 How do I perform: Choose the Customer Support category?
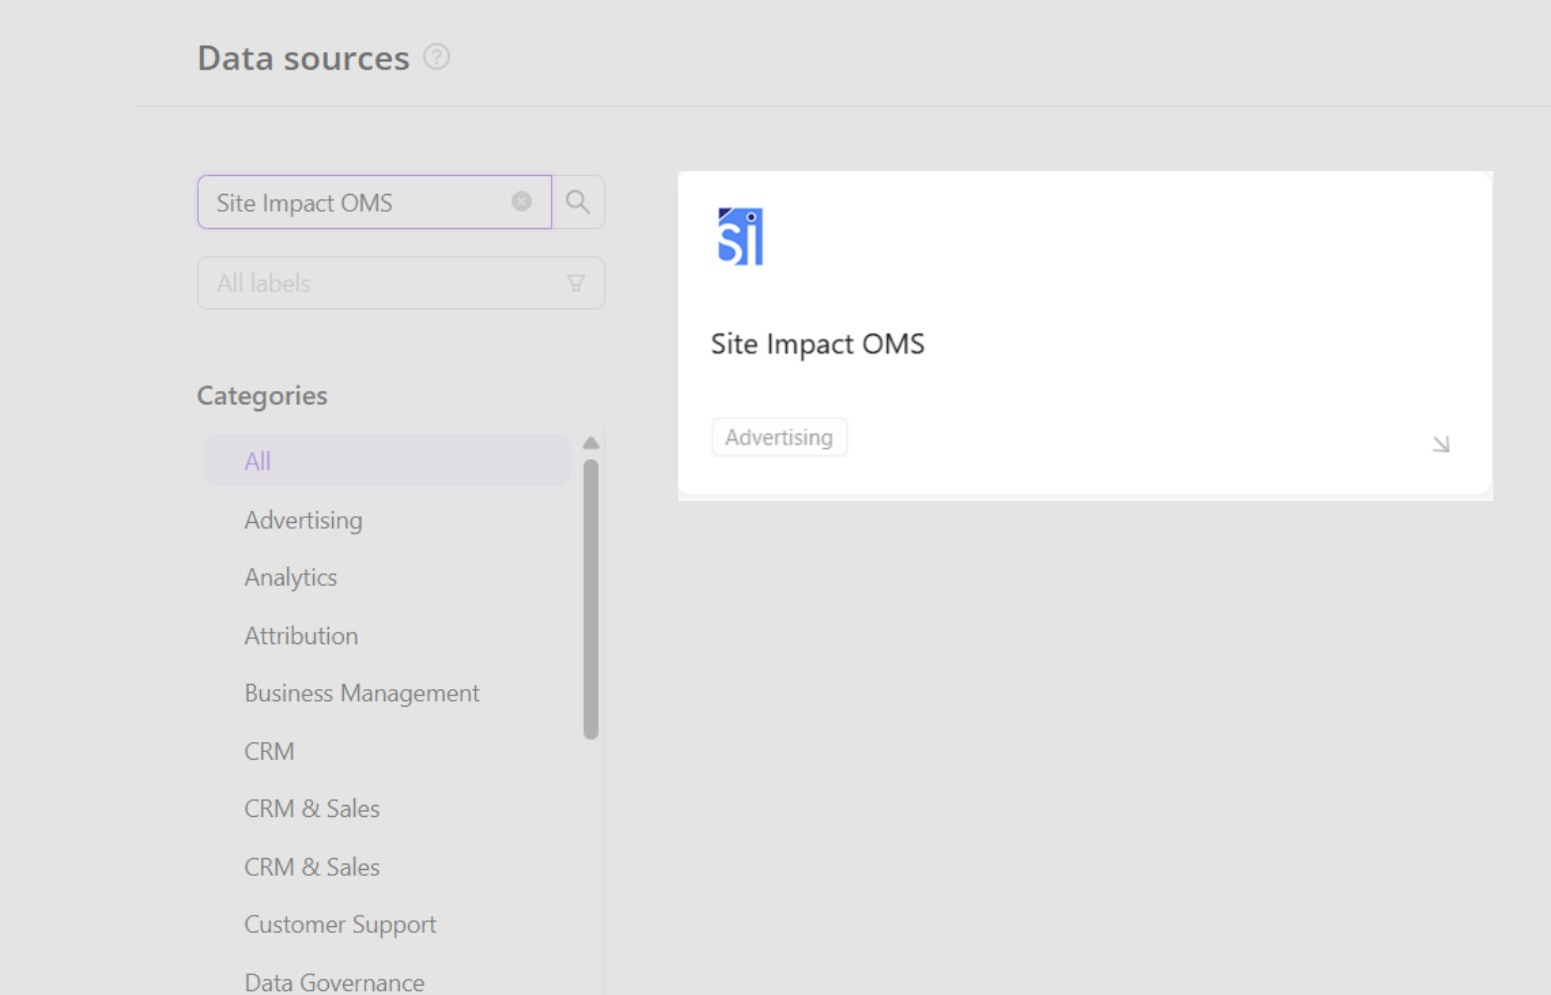click(x=340, y=925)
